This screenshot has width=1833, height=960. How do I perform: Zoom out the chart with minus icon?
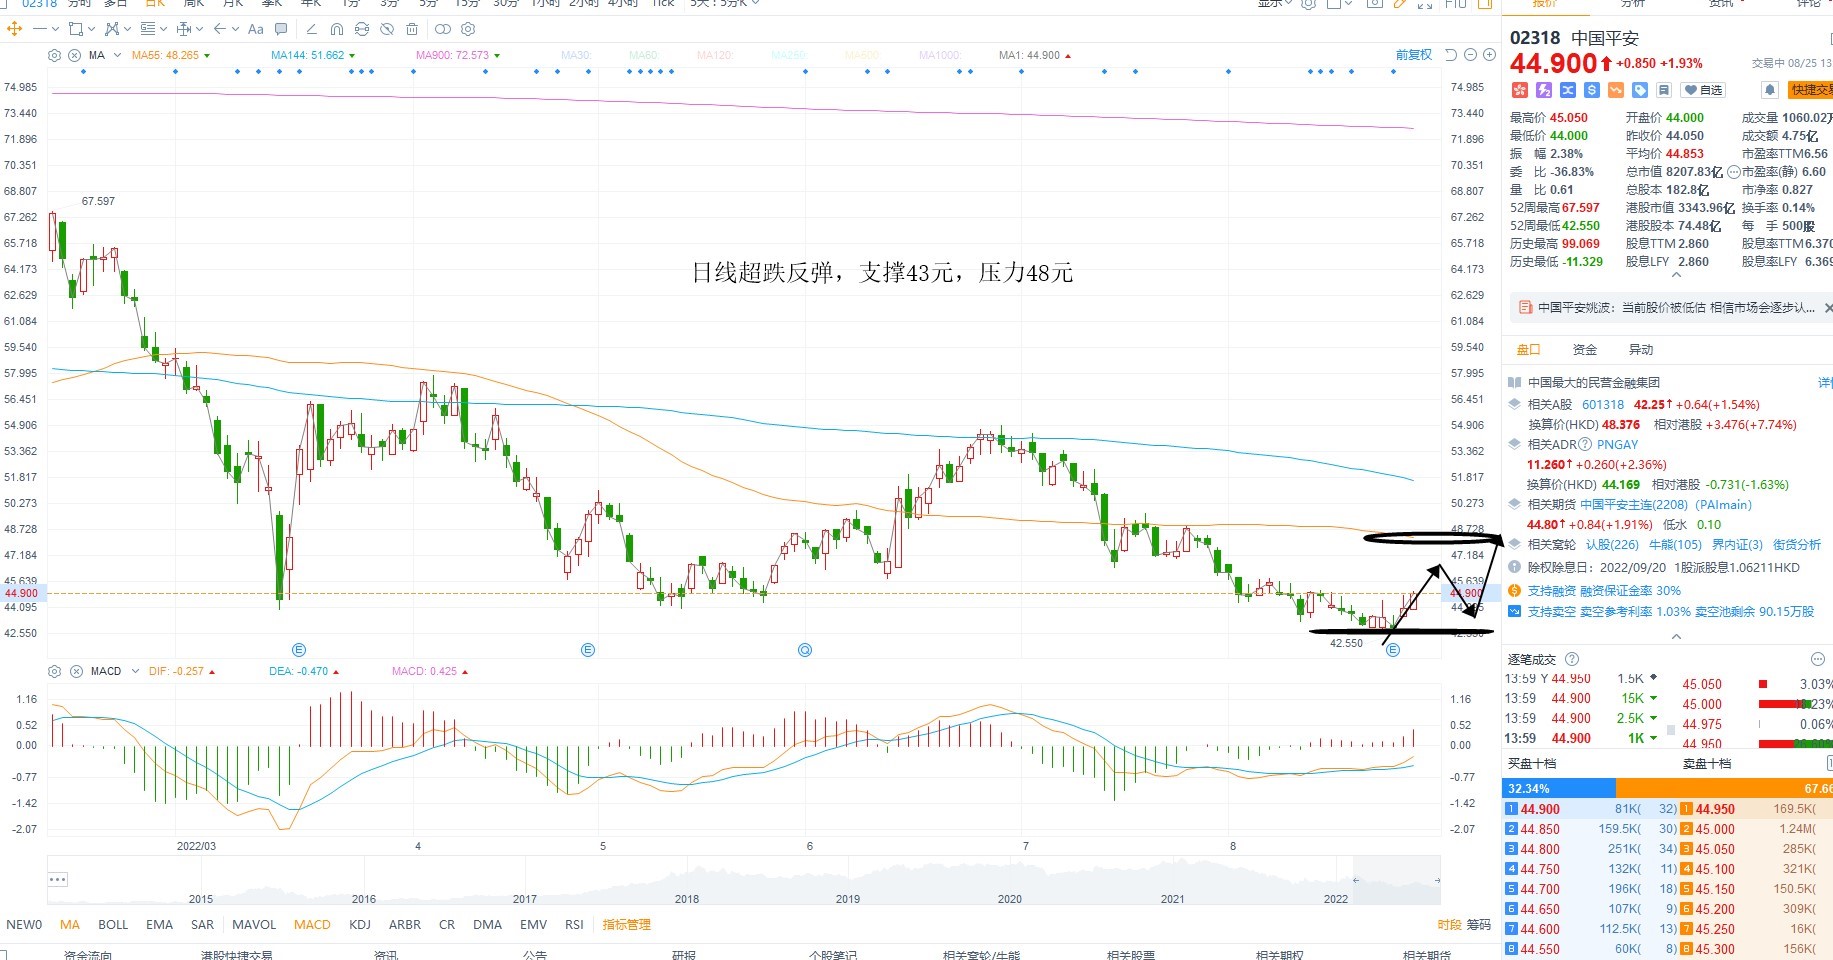point(1470,55)
